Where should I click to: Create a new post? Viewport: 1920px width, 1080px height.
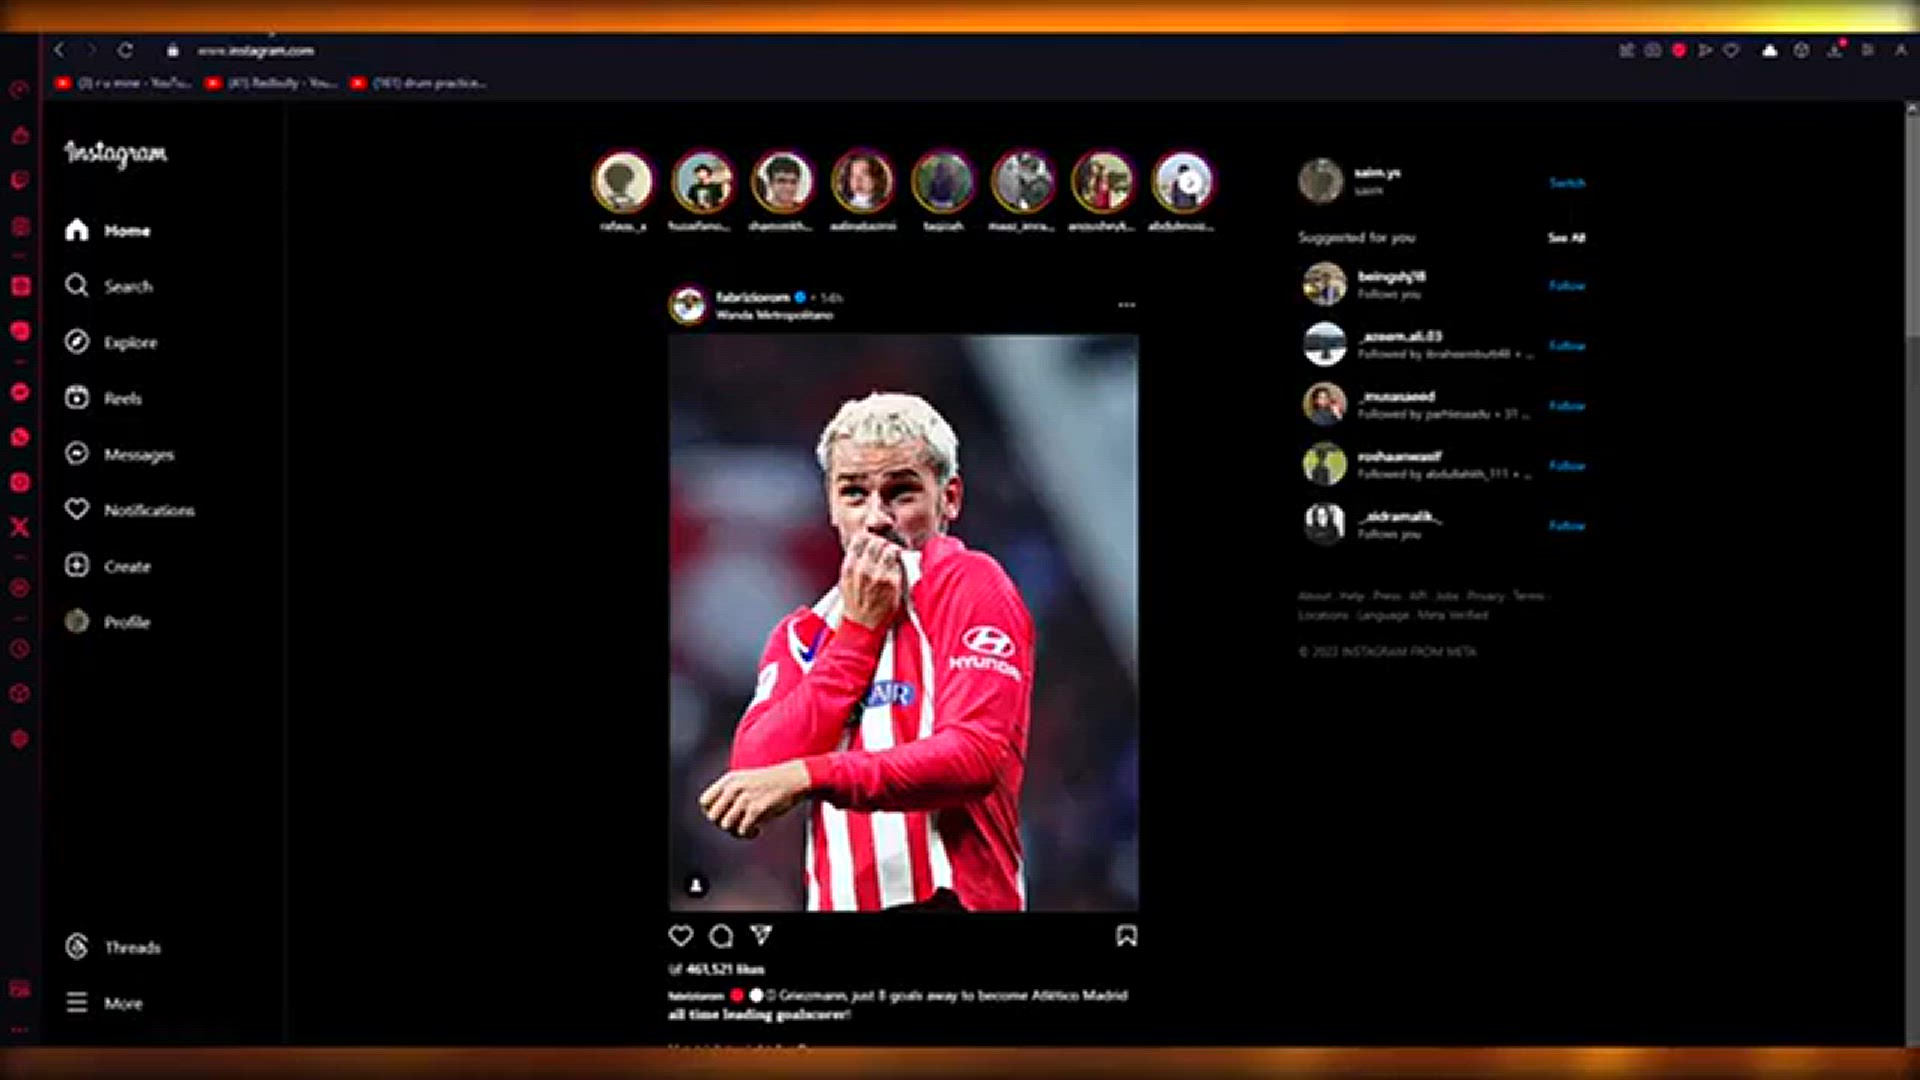[107, 566]
